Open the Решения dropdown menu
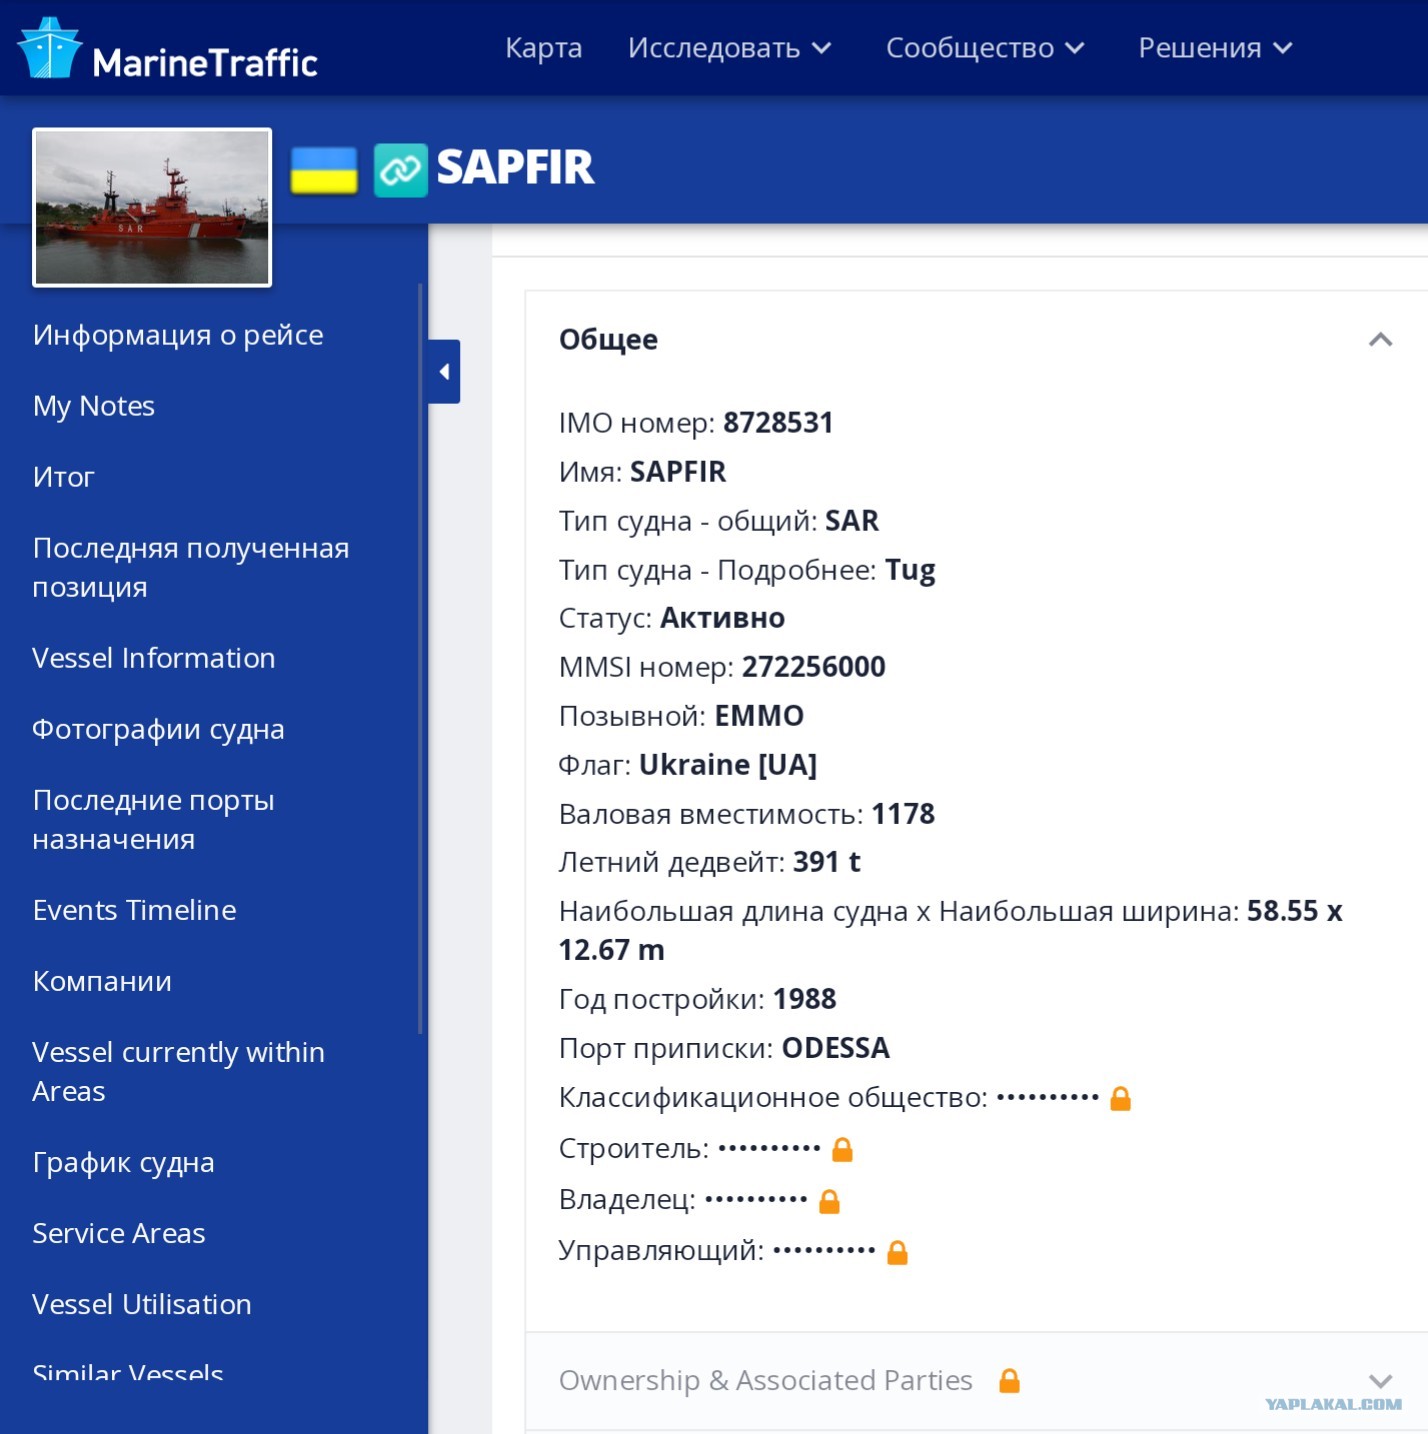The width and height of the screenshot is (1428, 1434). pos(1216,48)
